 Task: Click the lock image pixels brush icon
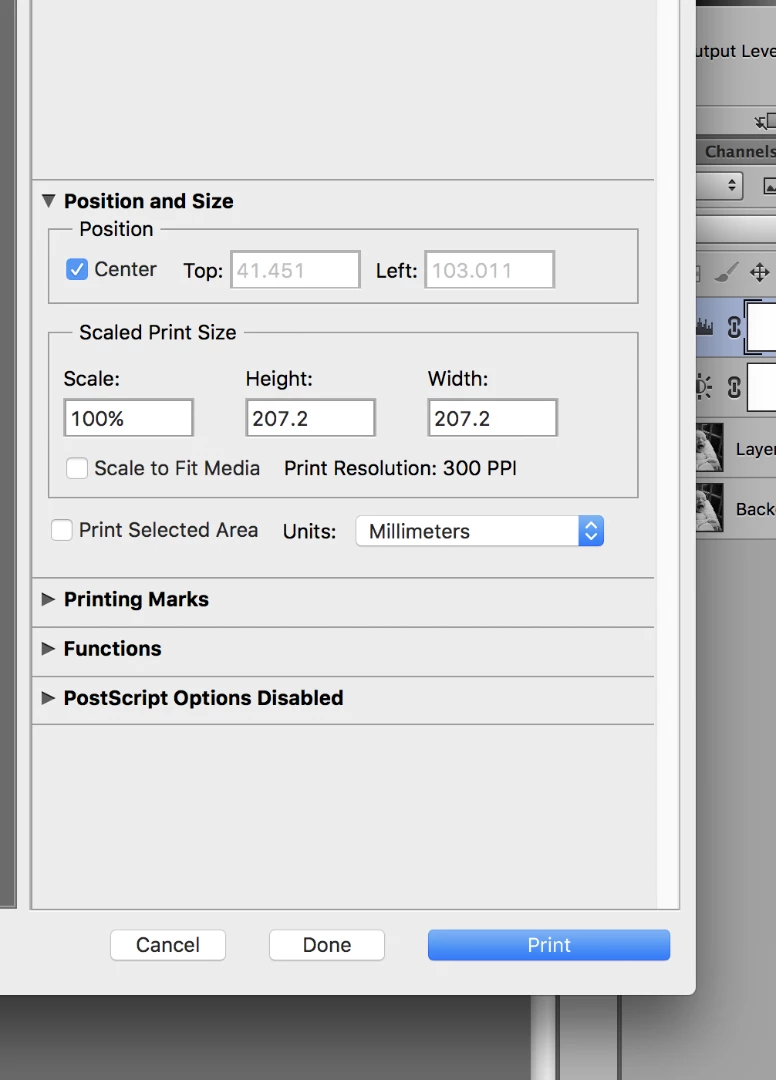[x=726, y=272]
